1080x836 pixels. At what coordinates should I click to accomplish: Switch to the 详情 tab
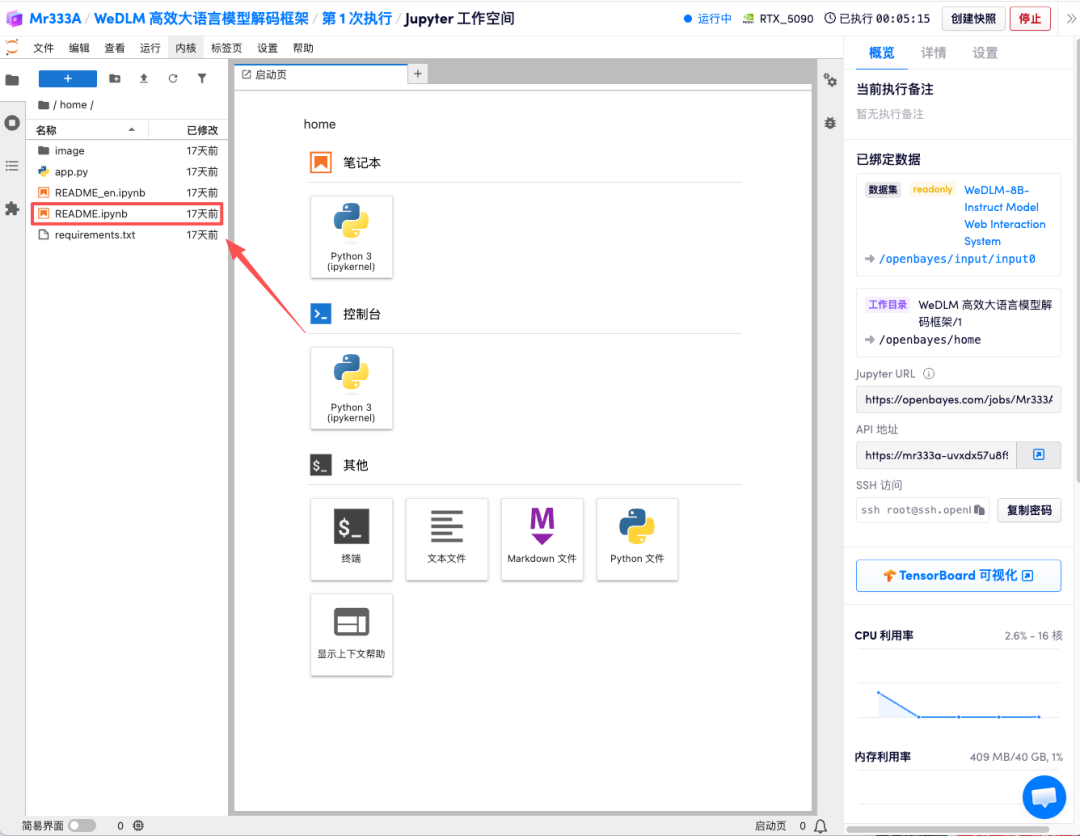933,53
